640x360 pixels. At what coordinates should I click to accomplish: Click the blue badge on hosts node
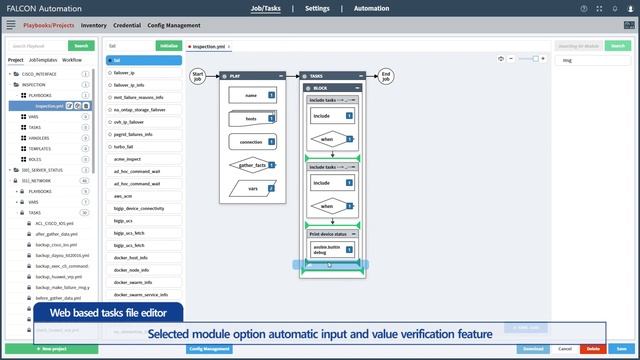coord(271,118)
